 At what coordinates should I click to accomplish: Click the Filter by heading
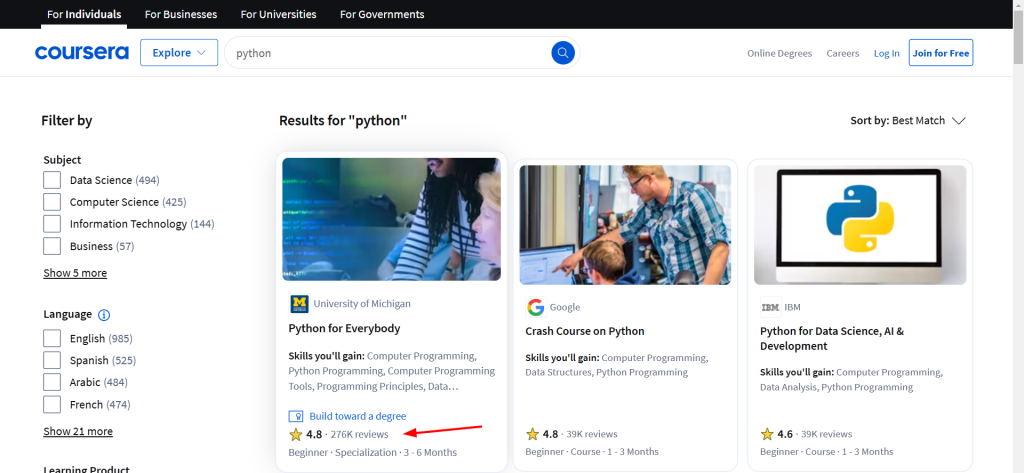point(67,121)
